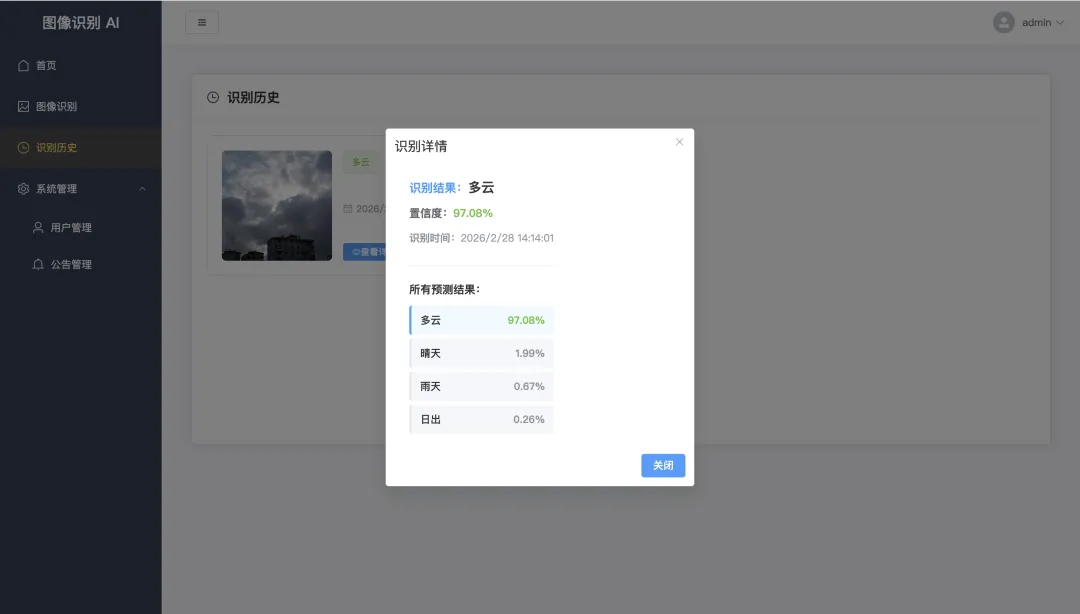Toggle the sidebar with the hamburger button
1080x614 pixels.
(x=202, y=22)
